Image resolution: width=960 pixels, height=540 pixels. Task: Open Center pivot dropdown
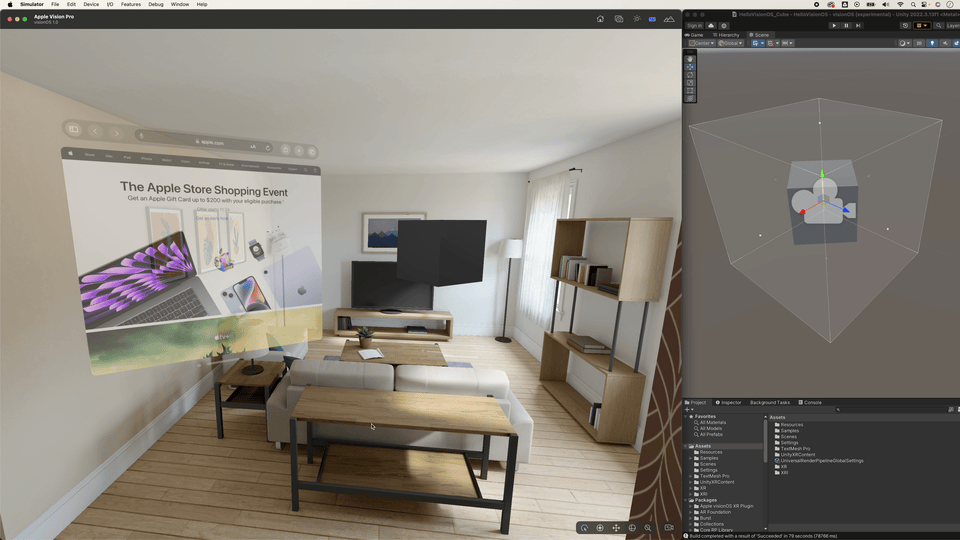coord(702,43)
